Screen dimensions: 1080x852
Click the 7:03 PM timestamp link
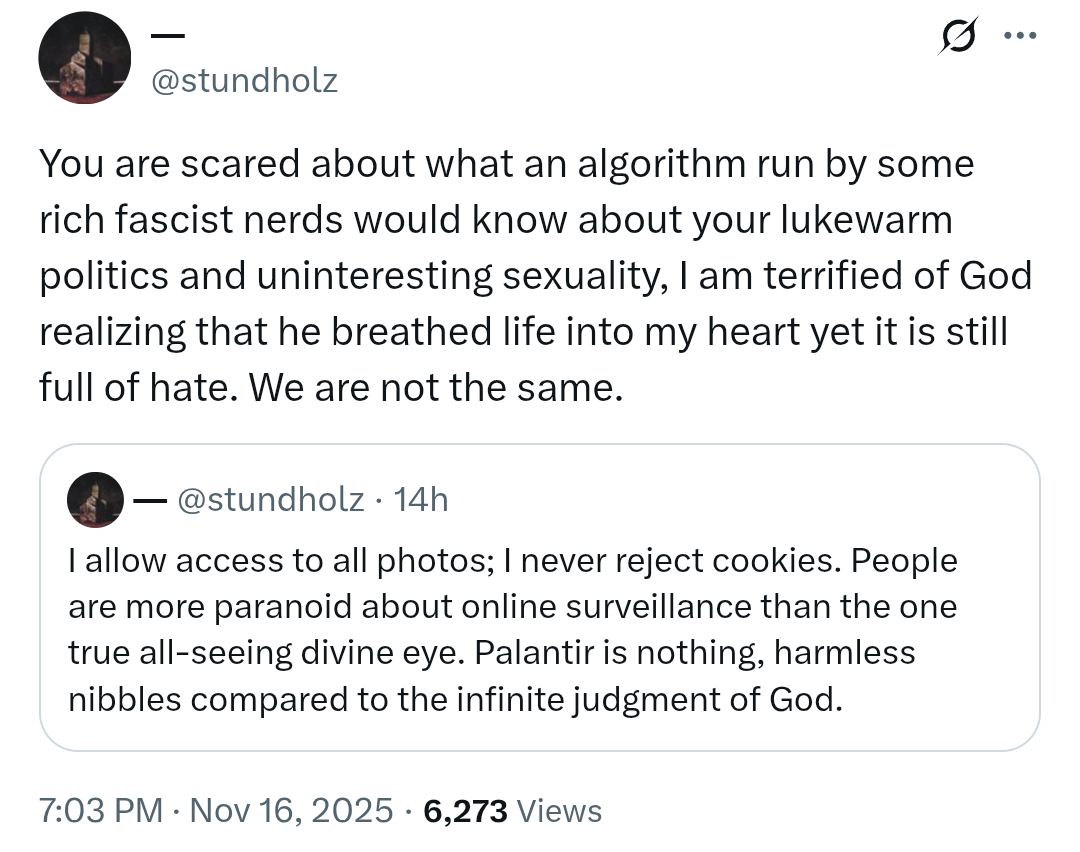click(x=101, y=810)
